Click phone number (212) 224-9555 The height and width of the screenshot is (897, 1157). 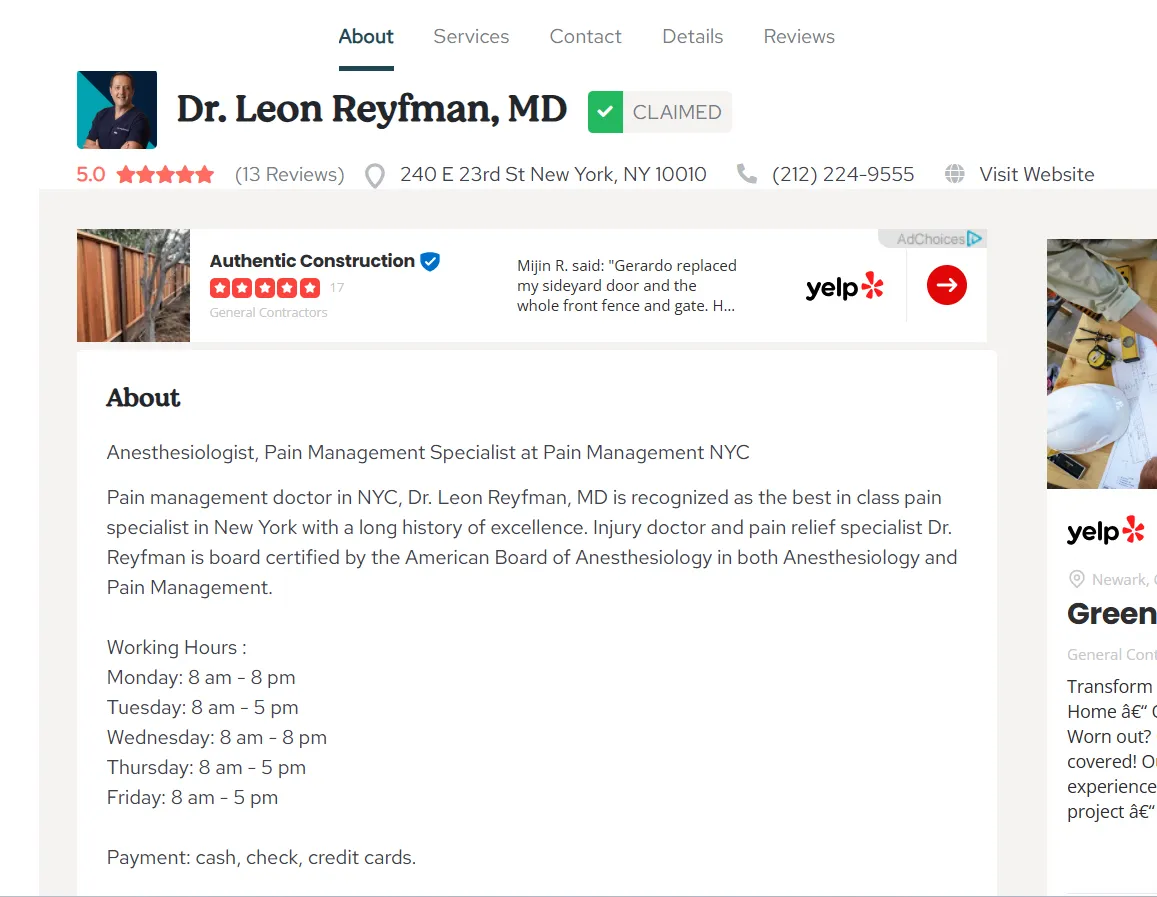point(843,175)
